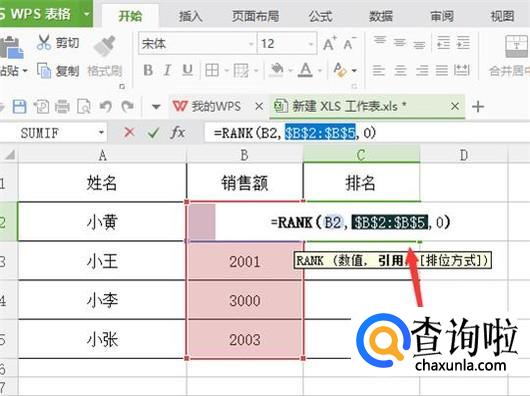Open the fx insert function dialog
Viewport: 530px width, 396px height.
tap(178, 132)
